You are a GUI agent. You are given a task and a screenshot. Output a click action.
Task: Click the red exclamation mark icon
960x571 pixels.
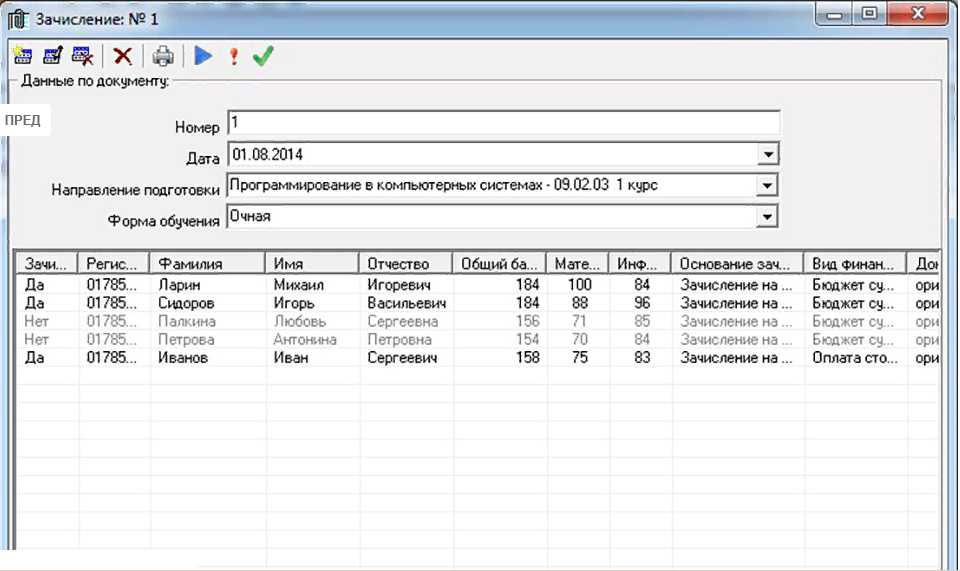pos(234,57)
